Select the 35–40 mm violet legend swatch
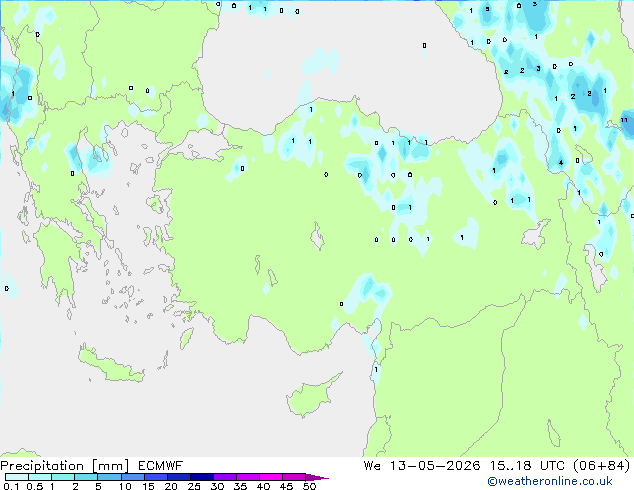The height and width of the screenshot is (490, 634). pos(248,477)
